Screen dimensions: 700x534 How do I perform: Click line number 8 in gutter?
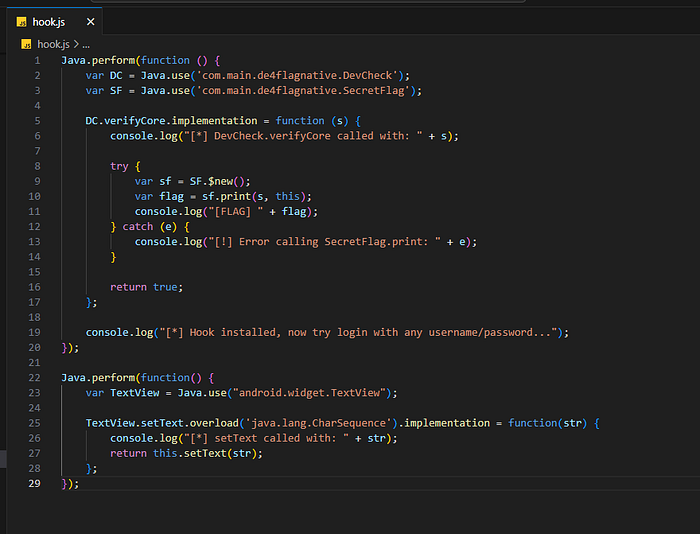(37, 166)
